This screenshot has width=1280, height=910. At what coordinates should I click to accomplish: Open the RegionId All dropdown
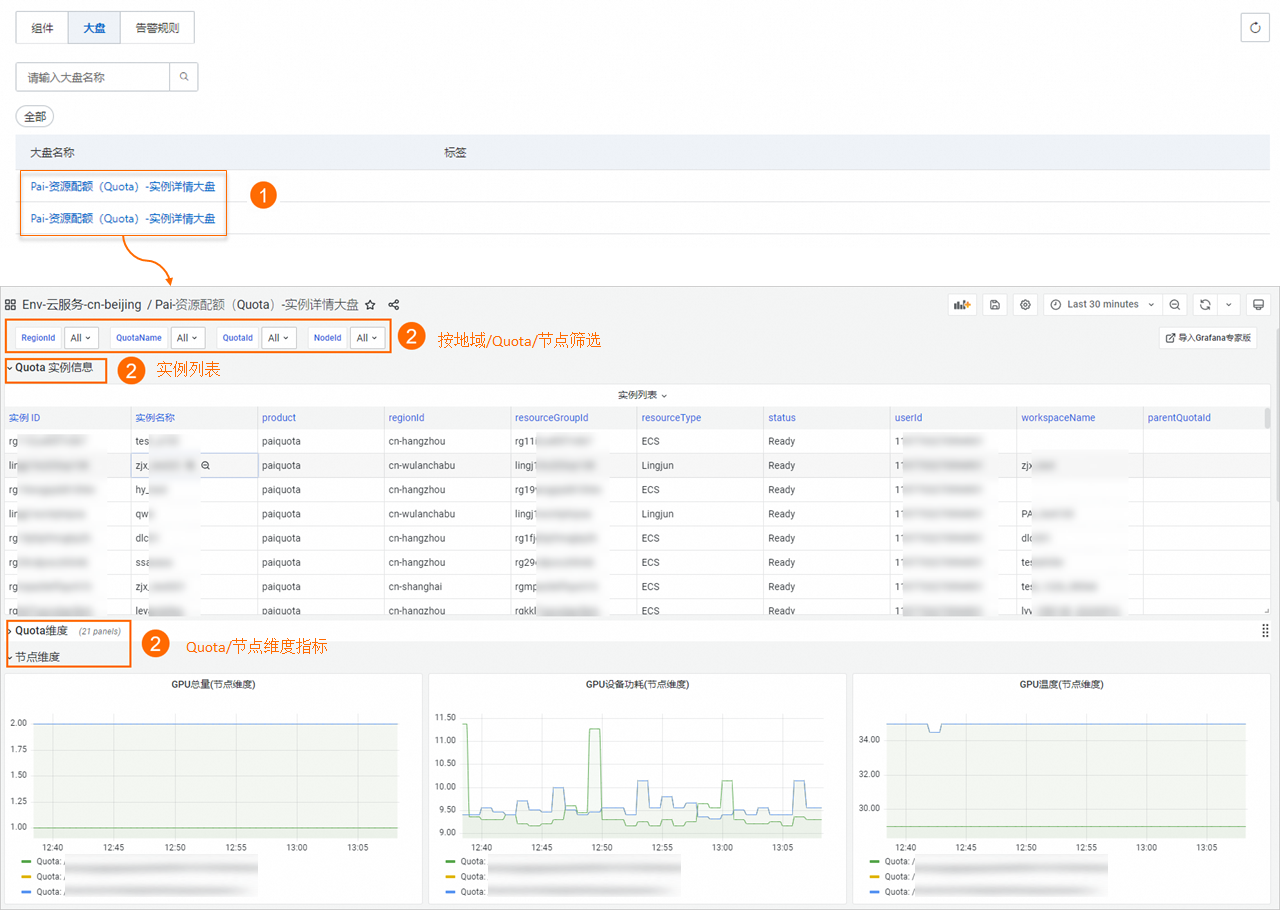coord(81,338)
